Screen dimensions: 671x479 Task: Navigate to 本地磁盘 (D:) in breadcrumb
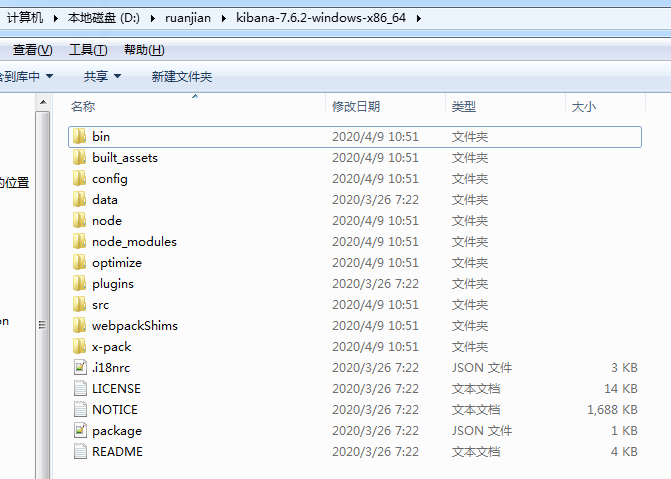point(104,18)
